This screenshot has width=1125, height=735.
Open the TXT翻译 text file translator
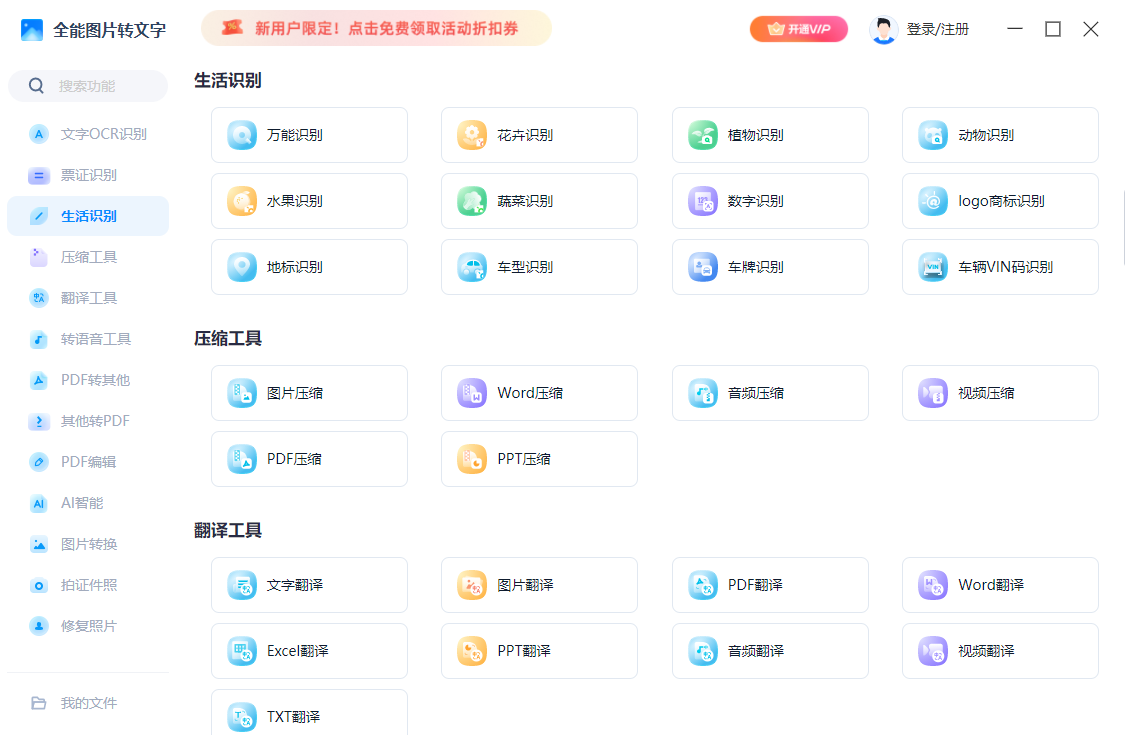(308, 716)
